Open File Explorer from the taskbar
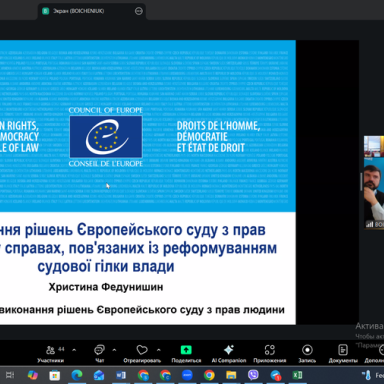384x384 pixels. (231, 375)
